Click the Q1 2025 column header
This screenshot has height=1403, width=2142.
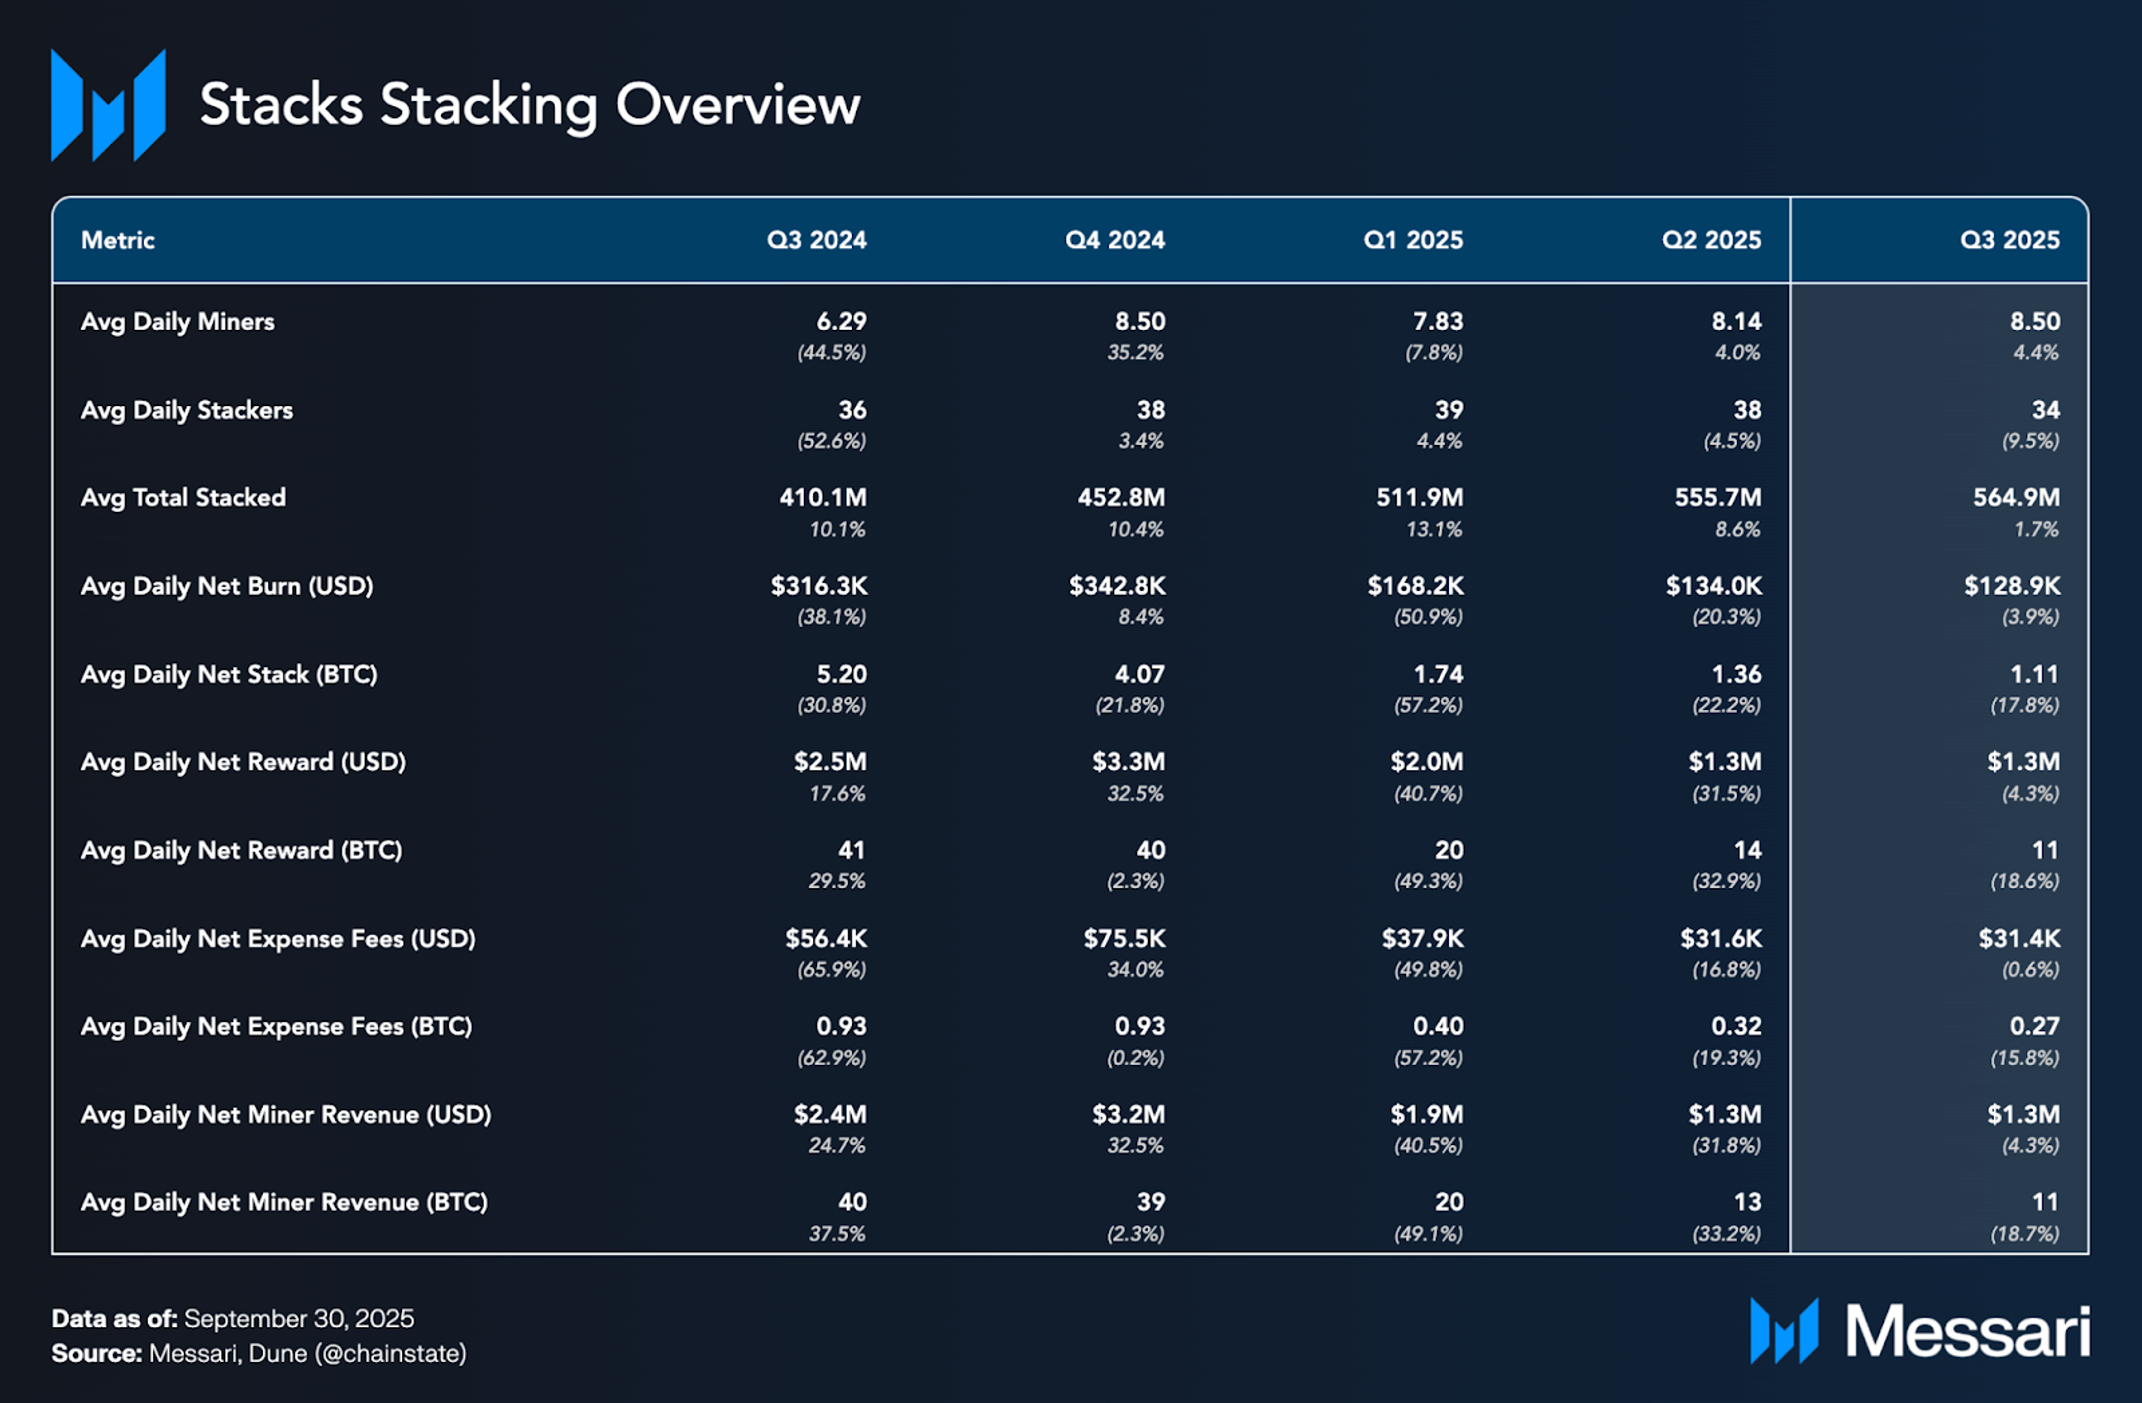(1412, 240)
